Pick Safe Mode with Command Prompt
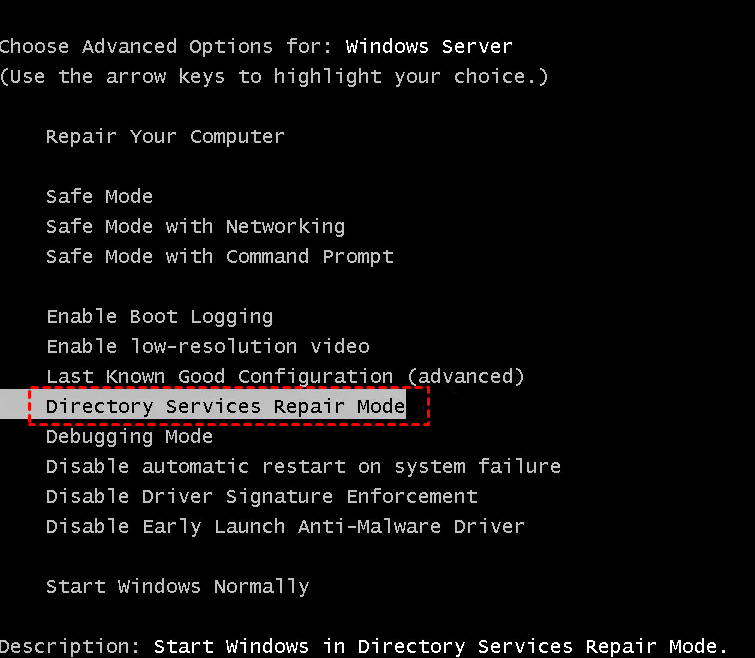 point(219,257)
